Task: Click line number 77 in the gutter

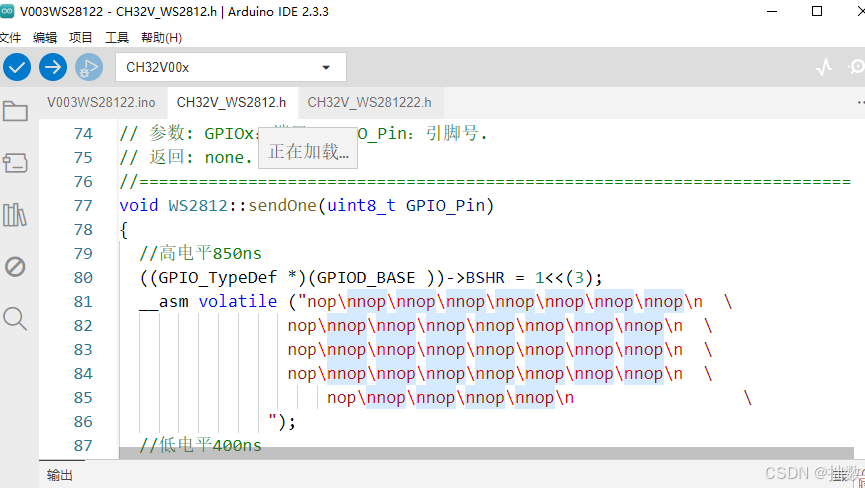Action: tap(83, 206)
